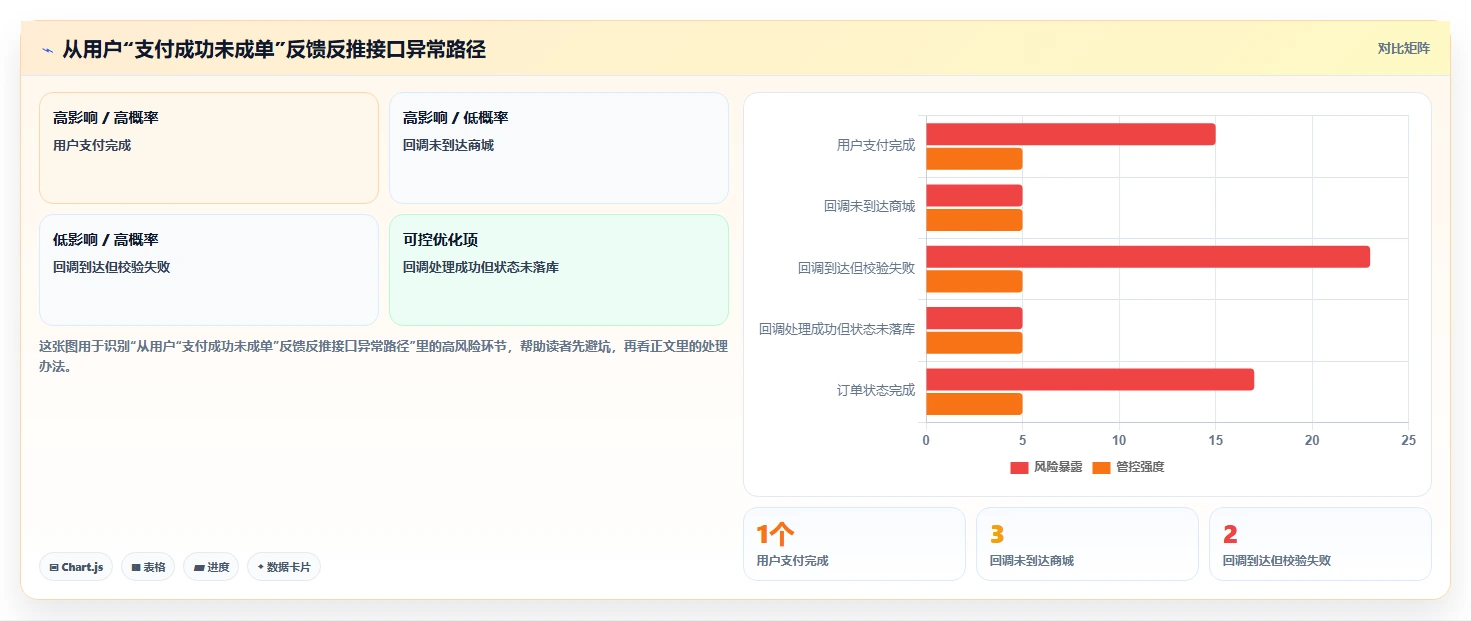Image resolution: width=1471 pixels, height=621 pixels.
Task: Click the red bar for 回调处理成功但状态未落库
Action: [974, 318]
